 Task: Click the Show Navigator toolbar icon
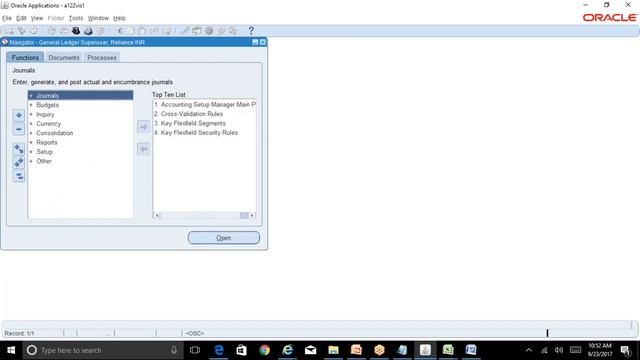[33, 31]
